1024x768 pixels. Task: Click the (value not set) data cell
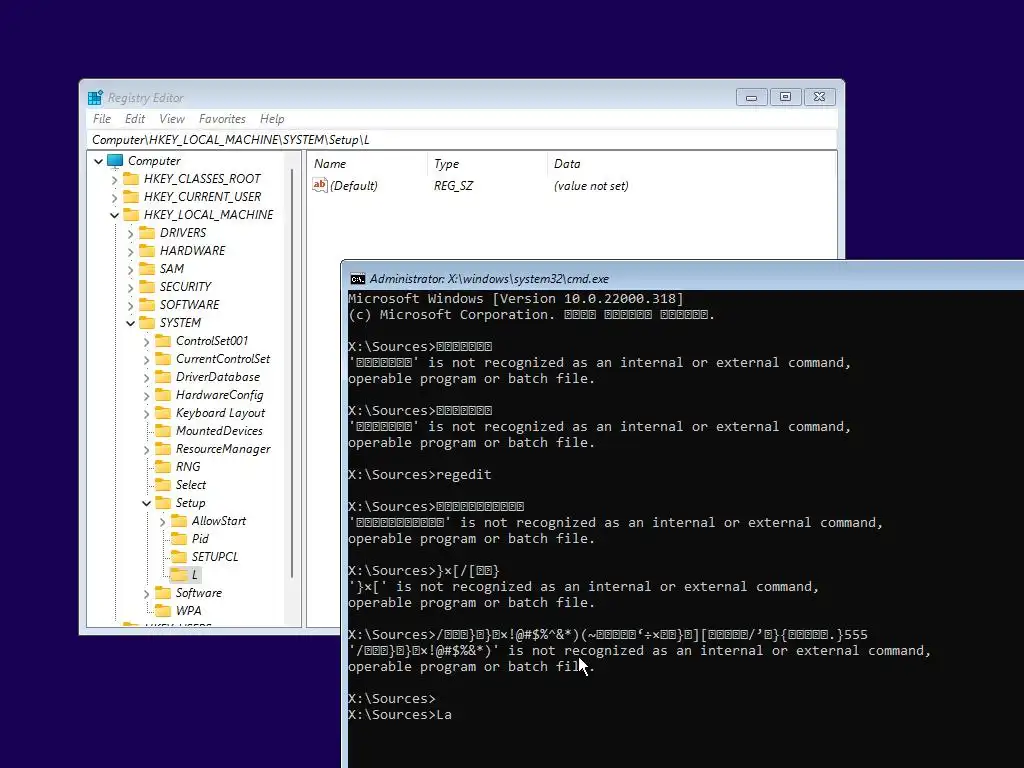coord(591,185)
